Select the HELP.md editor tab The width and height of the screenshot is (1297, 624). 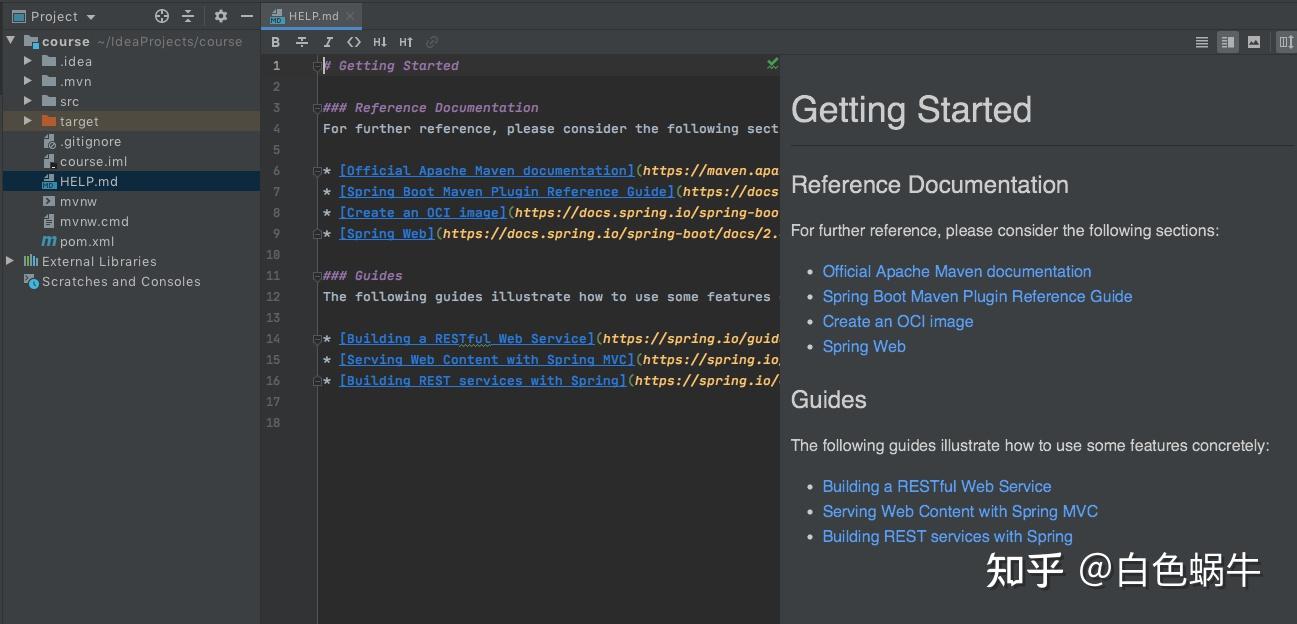pos(312,16)
